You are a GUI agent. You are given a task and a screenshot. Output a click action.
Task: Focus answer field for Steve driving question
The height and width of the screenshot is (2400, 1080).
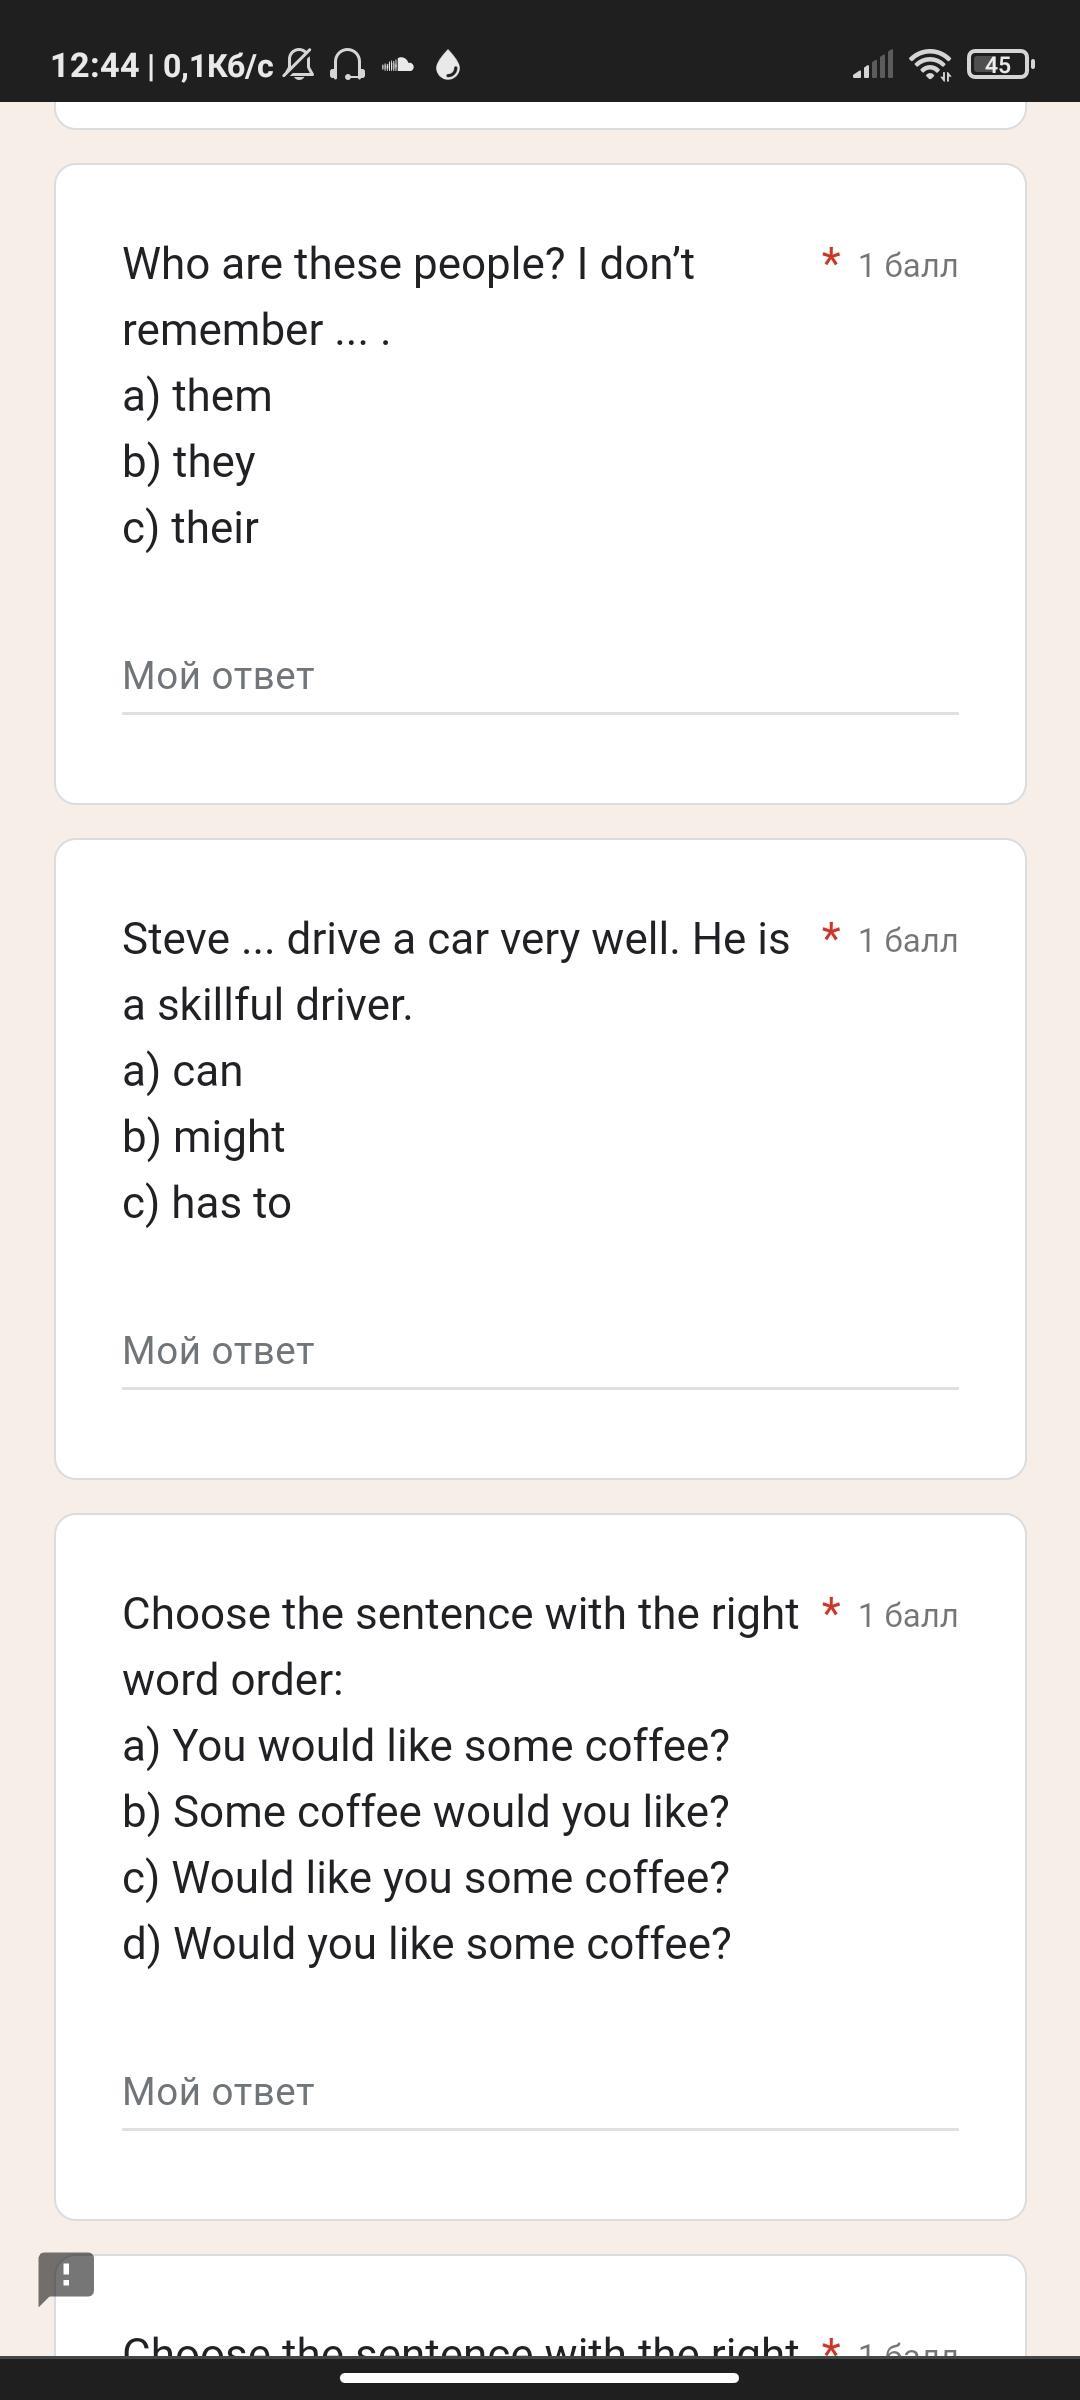coord(540,1352)
